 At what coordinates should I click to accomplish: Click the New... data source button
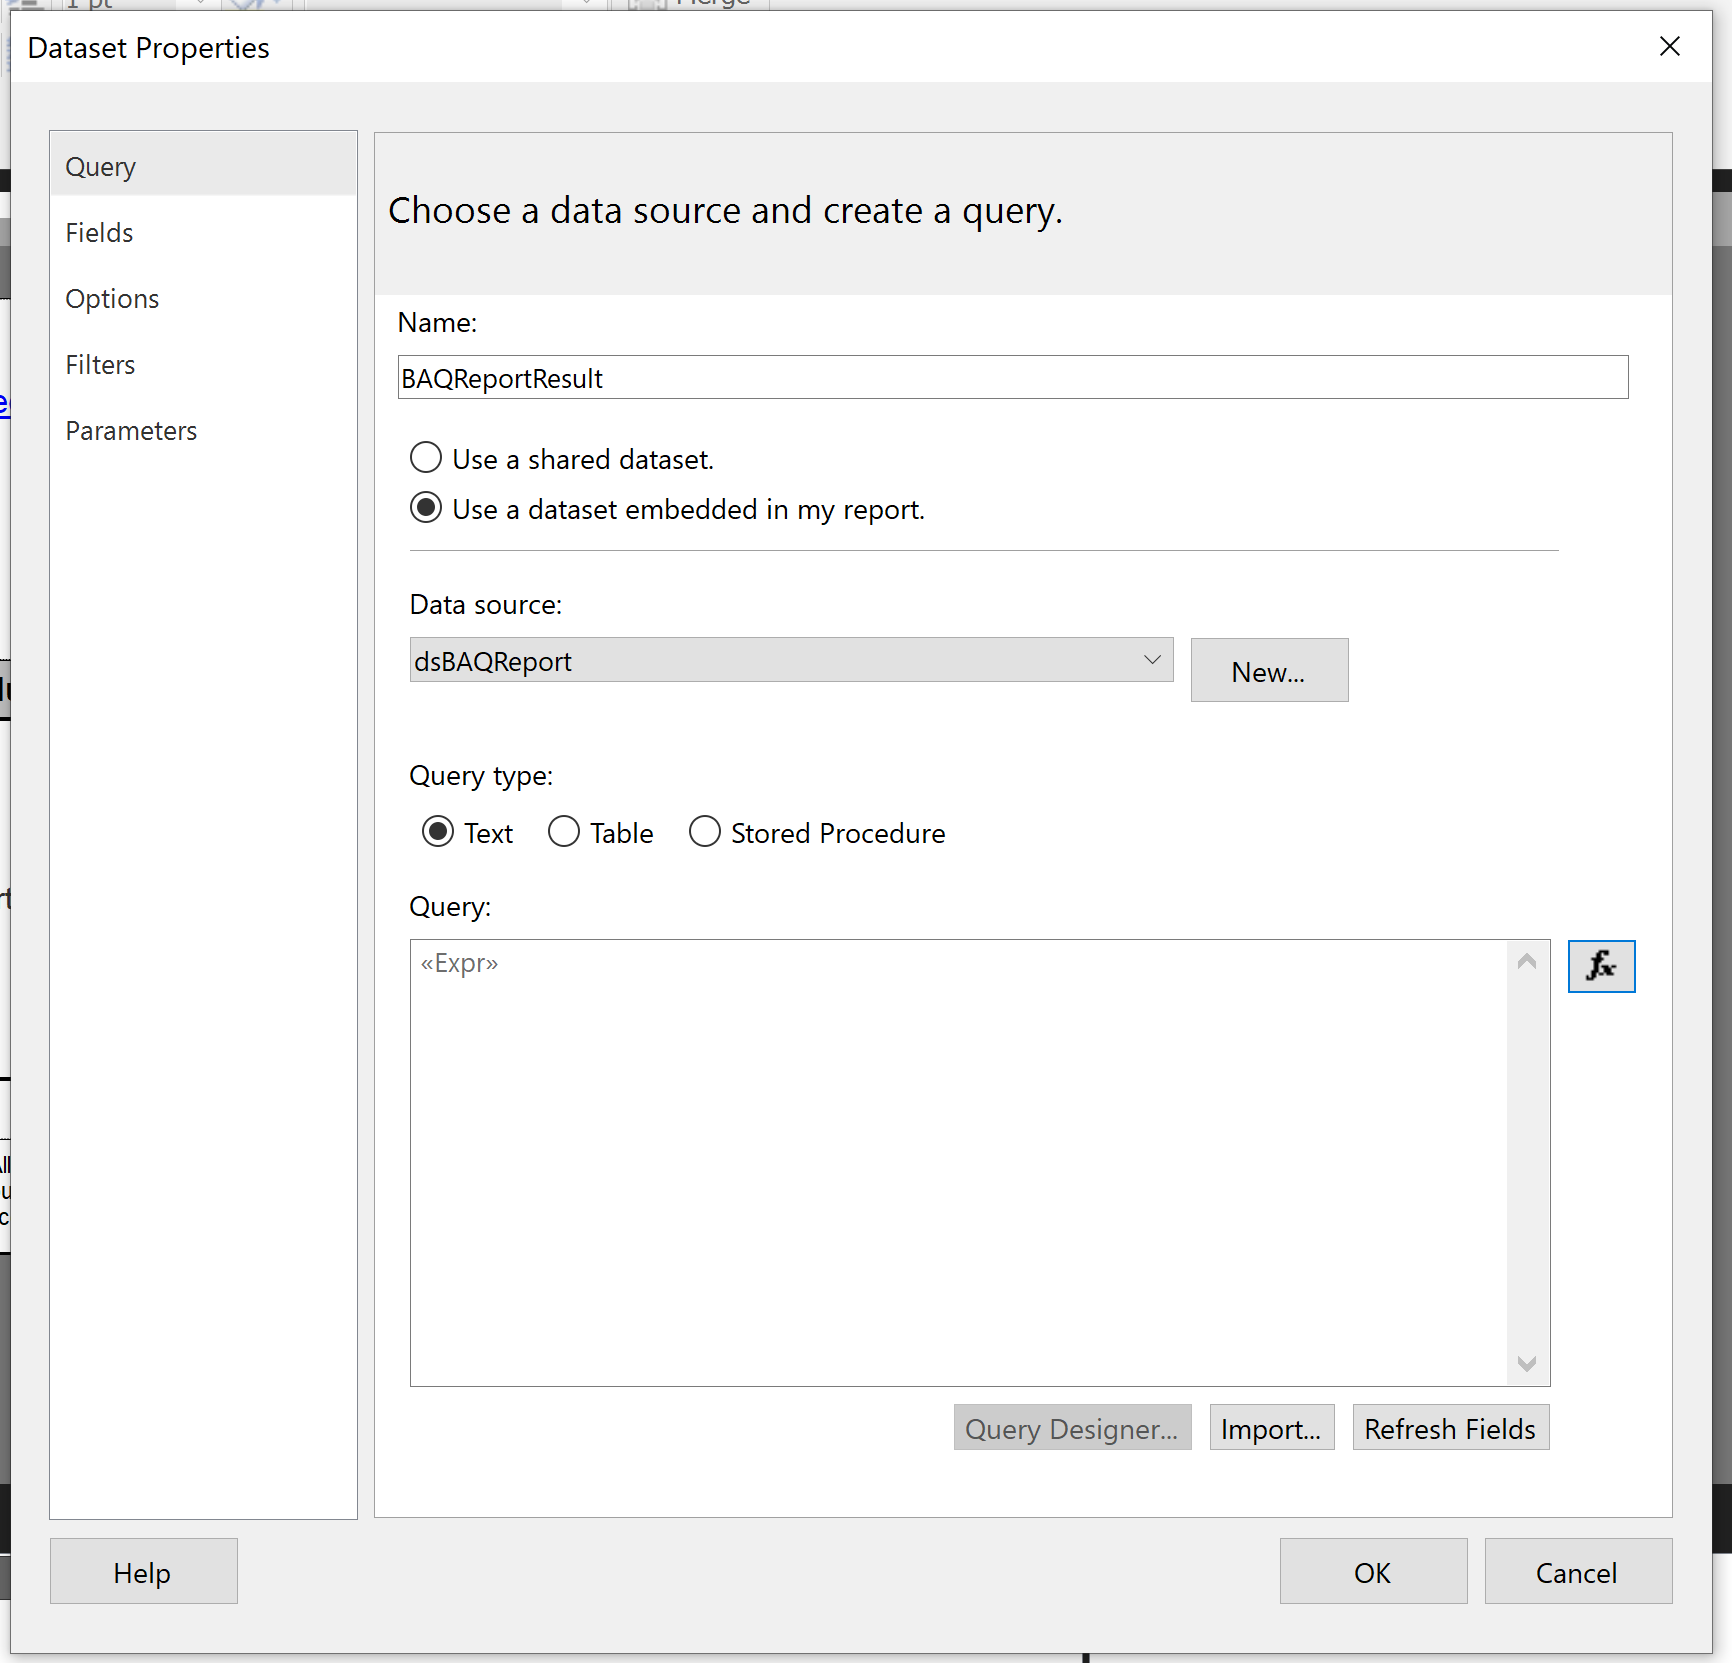coord(1268,671)
